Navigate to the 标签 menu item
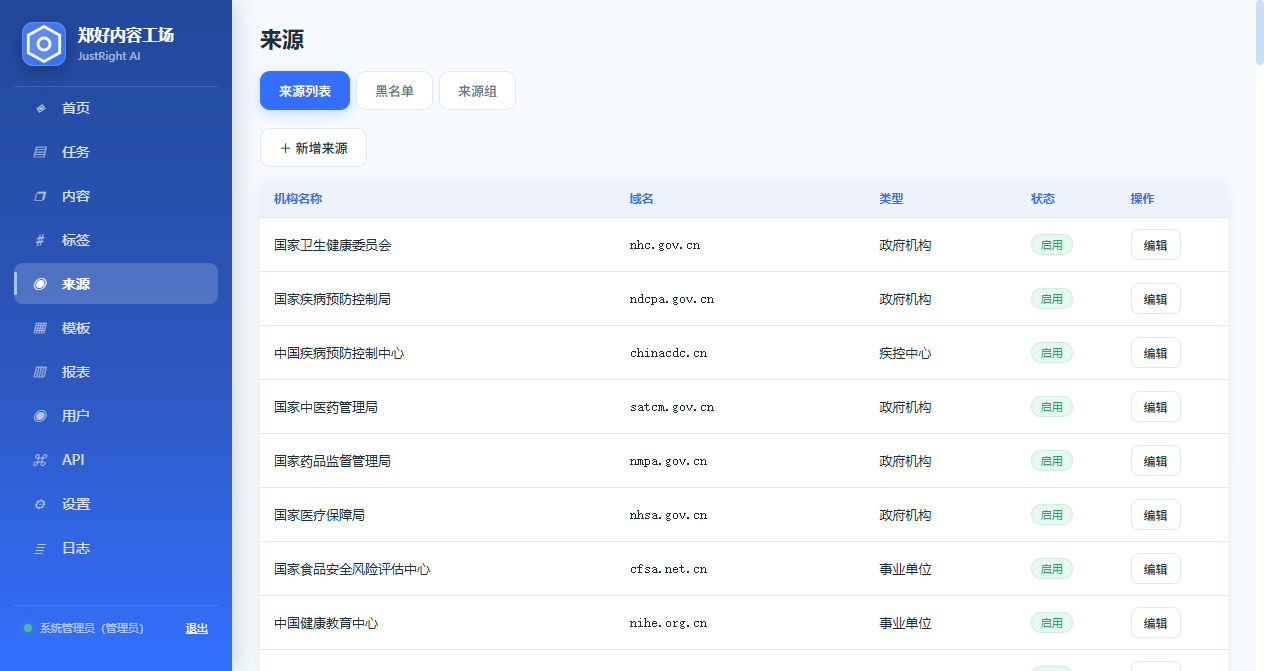 click(116, 240)
